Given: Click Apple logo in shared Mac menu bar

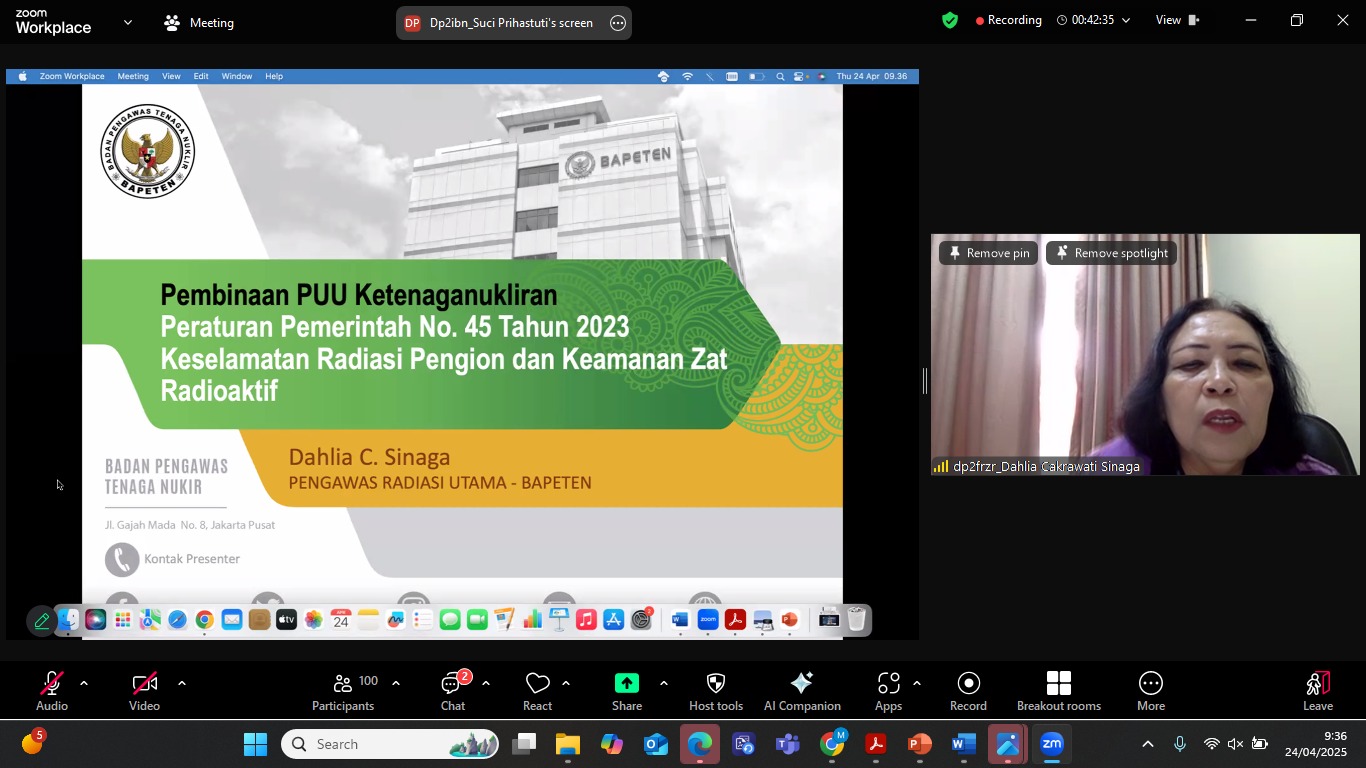Looking at the screenshot, I should click(22, 76).
